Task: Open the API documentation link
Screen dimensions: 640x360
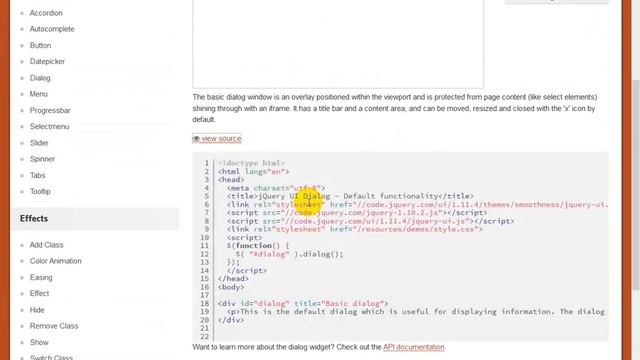Action: tap(413, 347)
